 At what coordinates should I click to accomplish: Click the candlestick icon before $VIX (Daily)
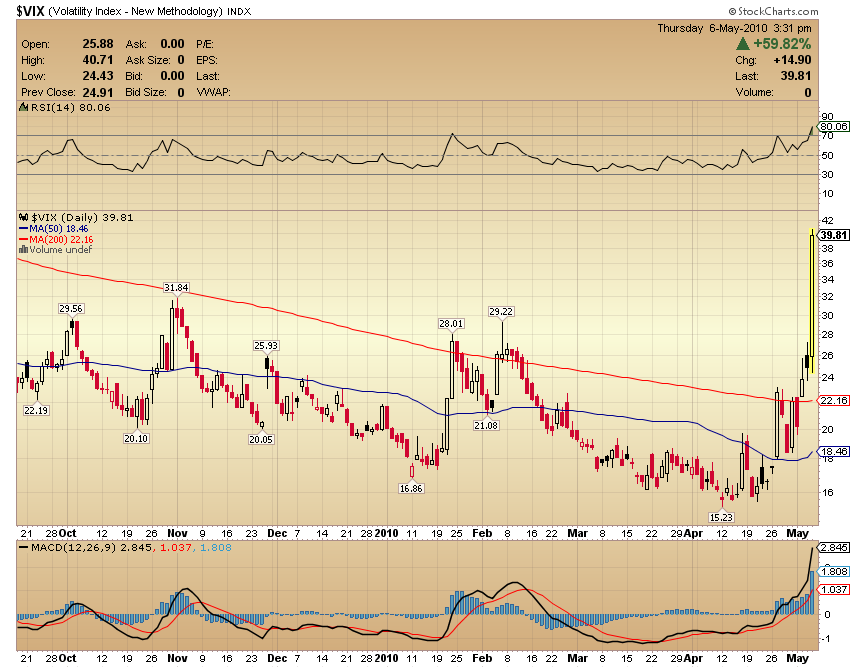[23, 217]
